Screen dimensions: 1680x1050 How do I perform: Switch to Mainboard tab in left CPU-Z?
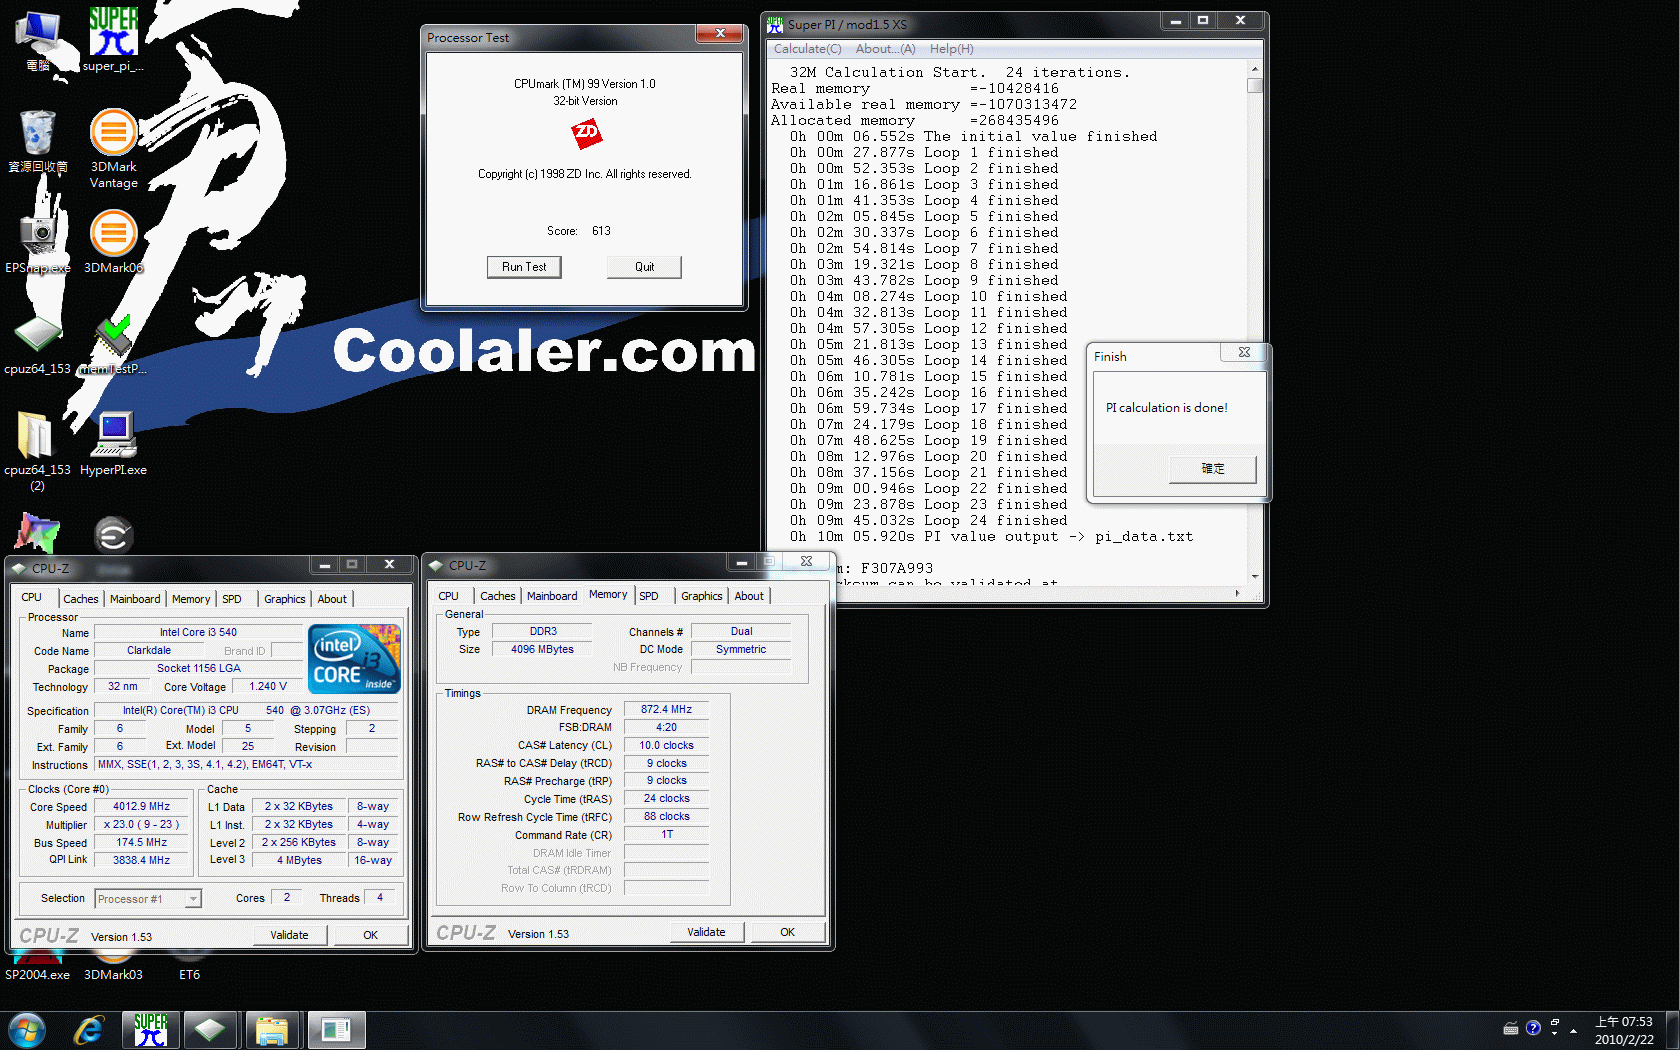point(135,599)
